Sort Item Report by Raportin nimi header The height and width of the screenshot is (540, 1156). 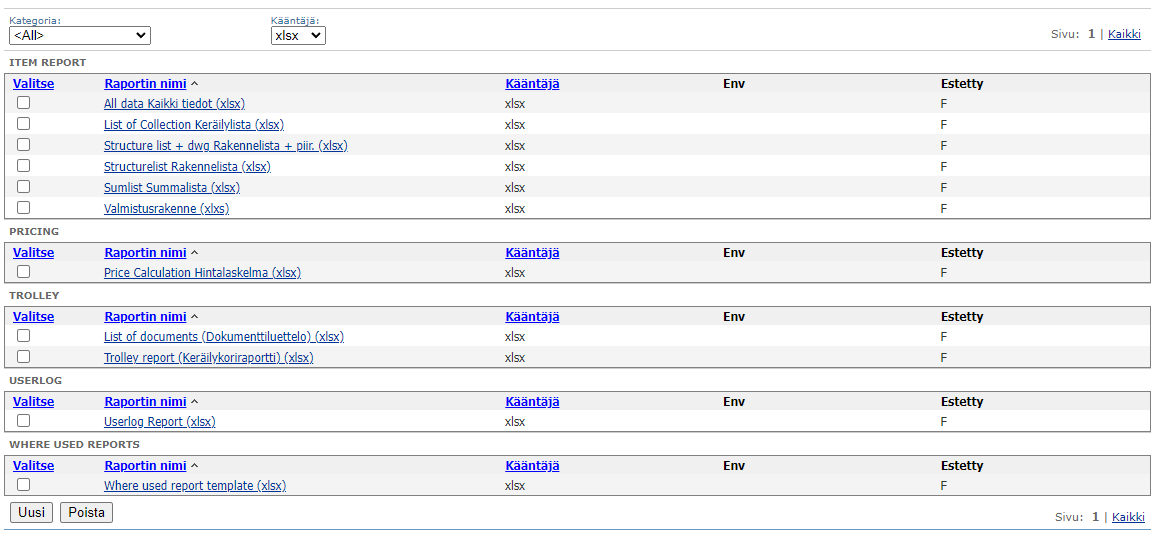click(x=145, y=84)
